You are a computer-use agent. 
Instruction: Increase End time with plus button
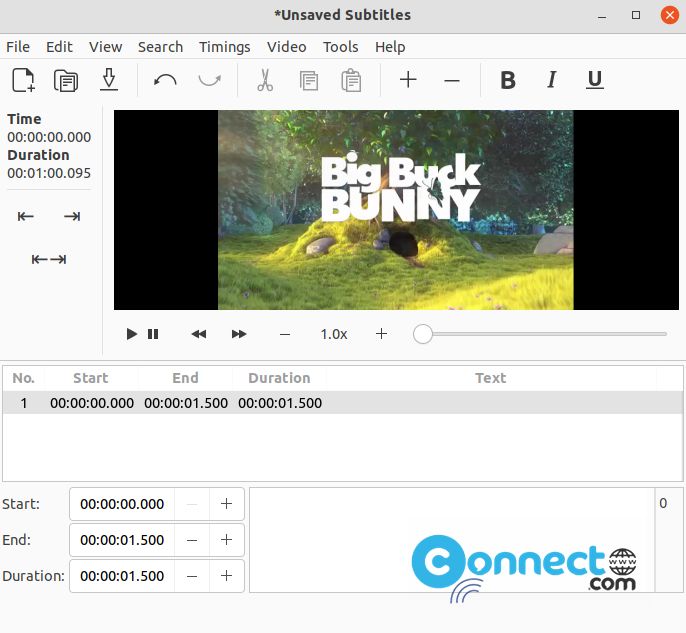(x=226, y=540)
